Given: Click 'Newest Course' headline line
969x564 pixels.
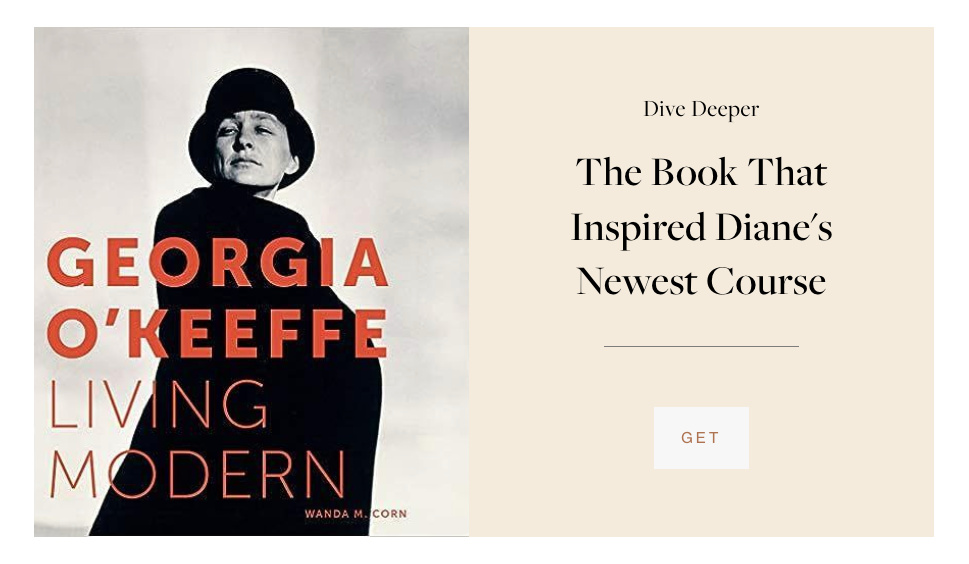Looking at the screenshot, I should 701,282.
